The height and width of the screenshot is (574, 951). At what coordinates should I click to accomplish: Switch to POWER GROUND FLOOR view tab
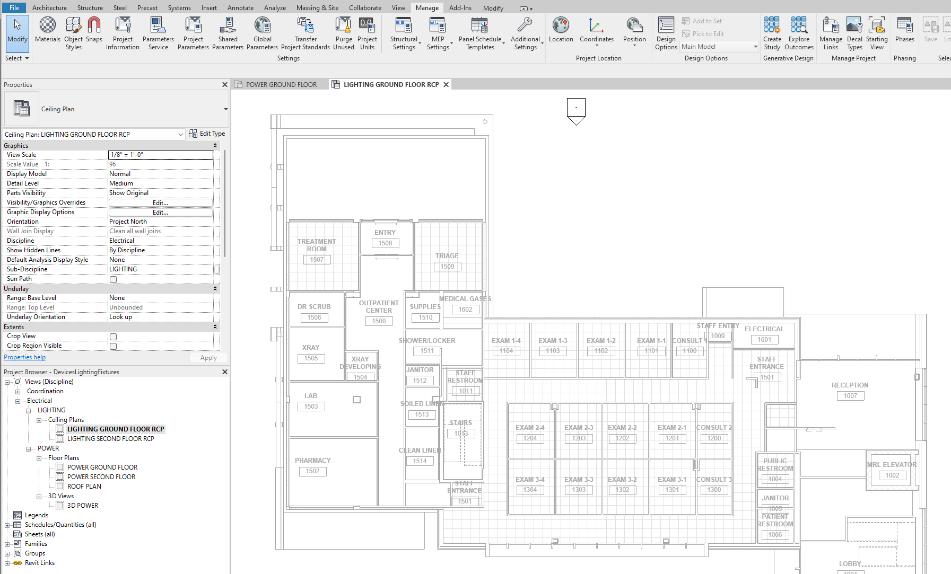coord(281,85)
